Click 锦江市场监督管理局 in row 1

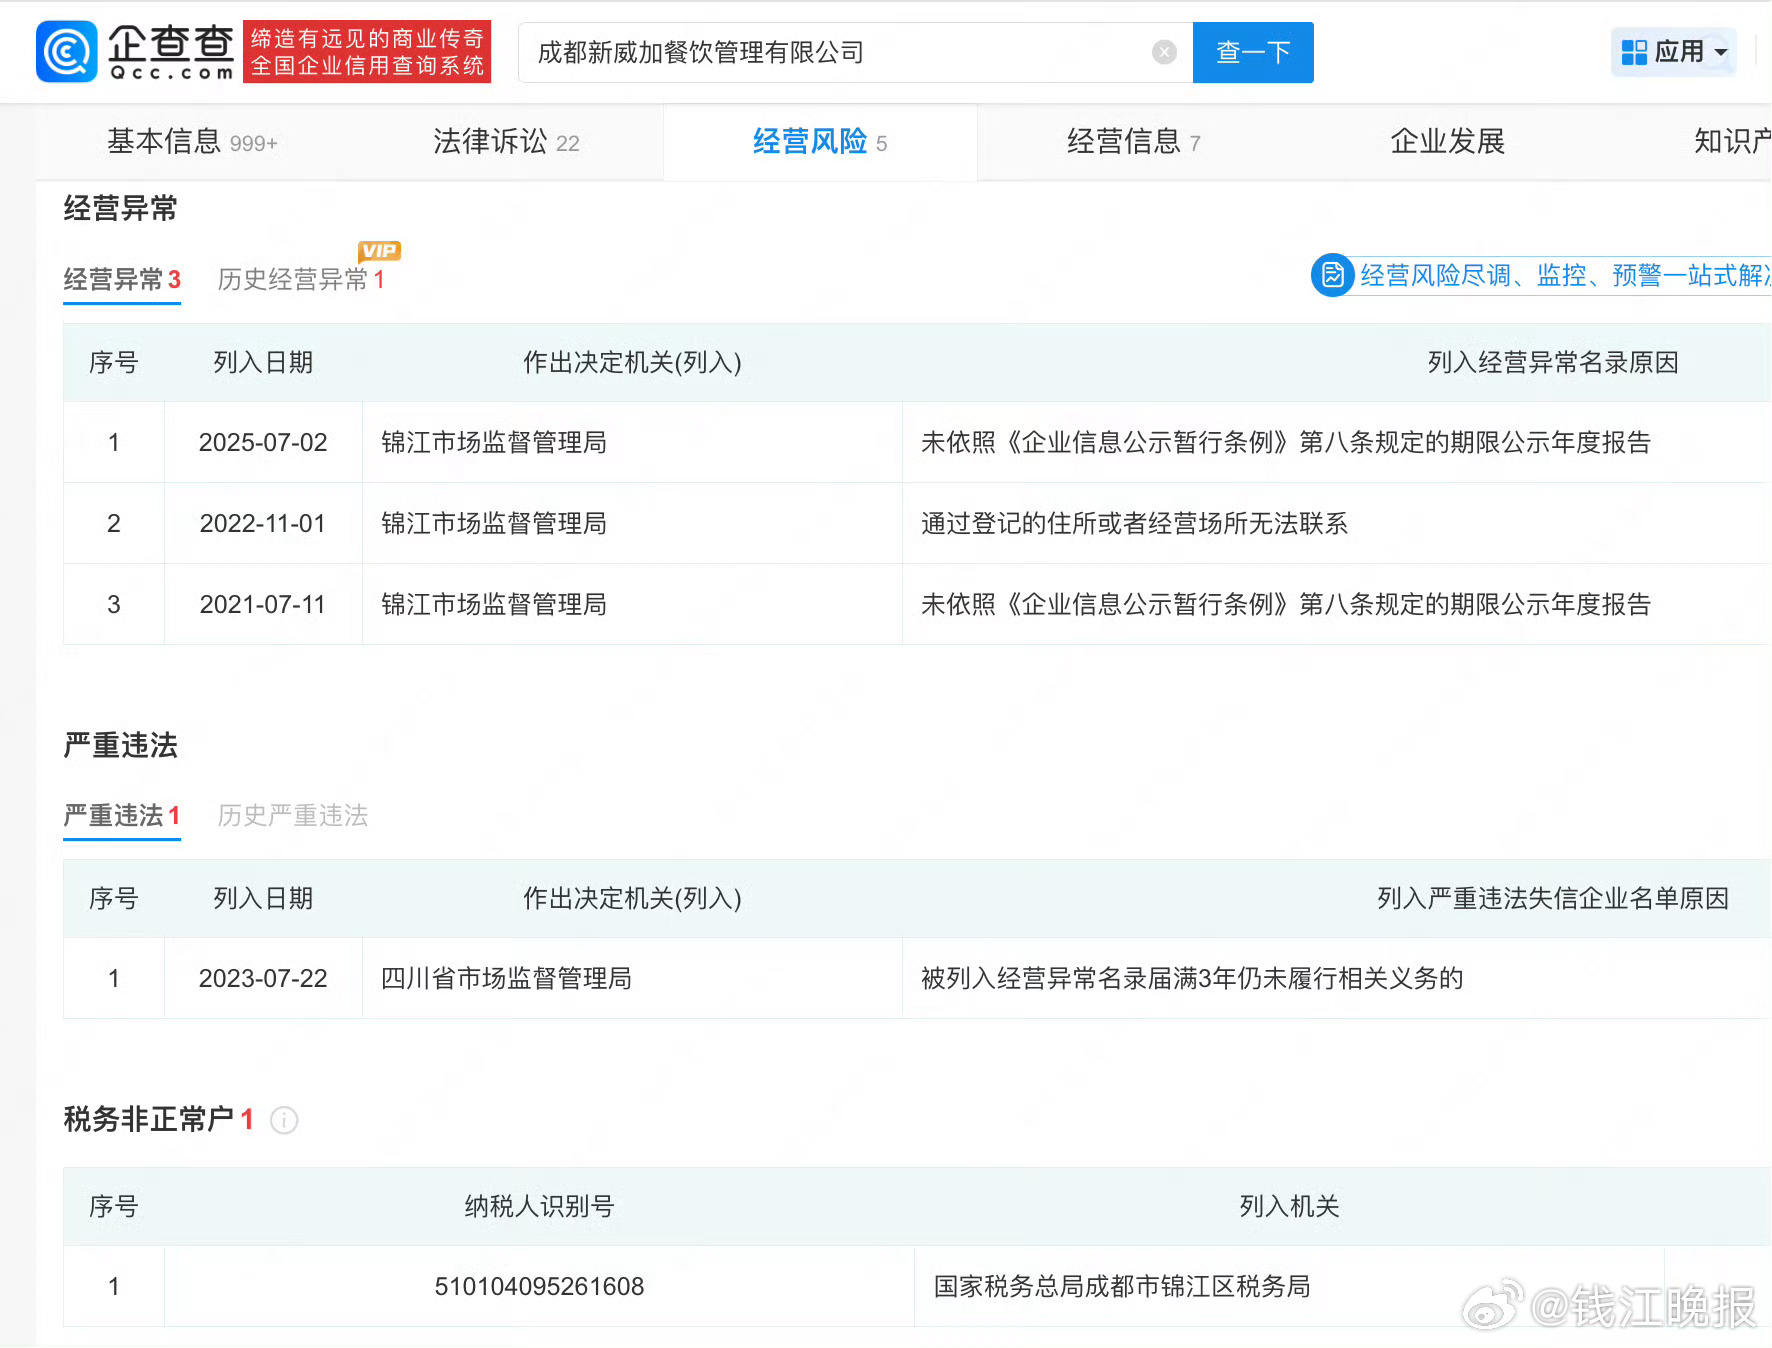[494, 443]
